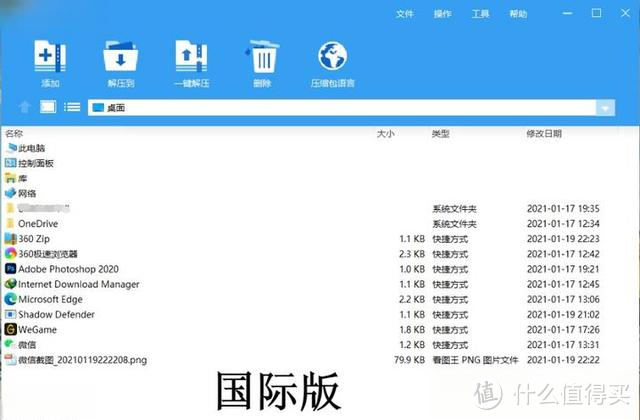640x420 pixels.
Task: Click the 解压到 (Extract to) icon
Action: pos(120,56)
